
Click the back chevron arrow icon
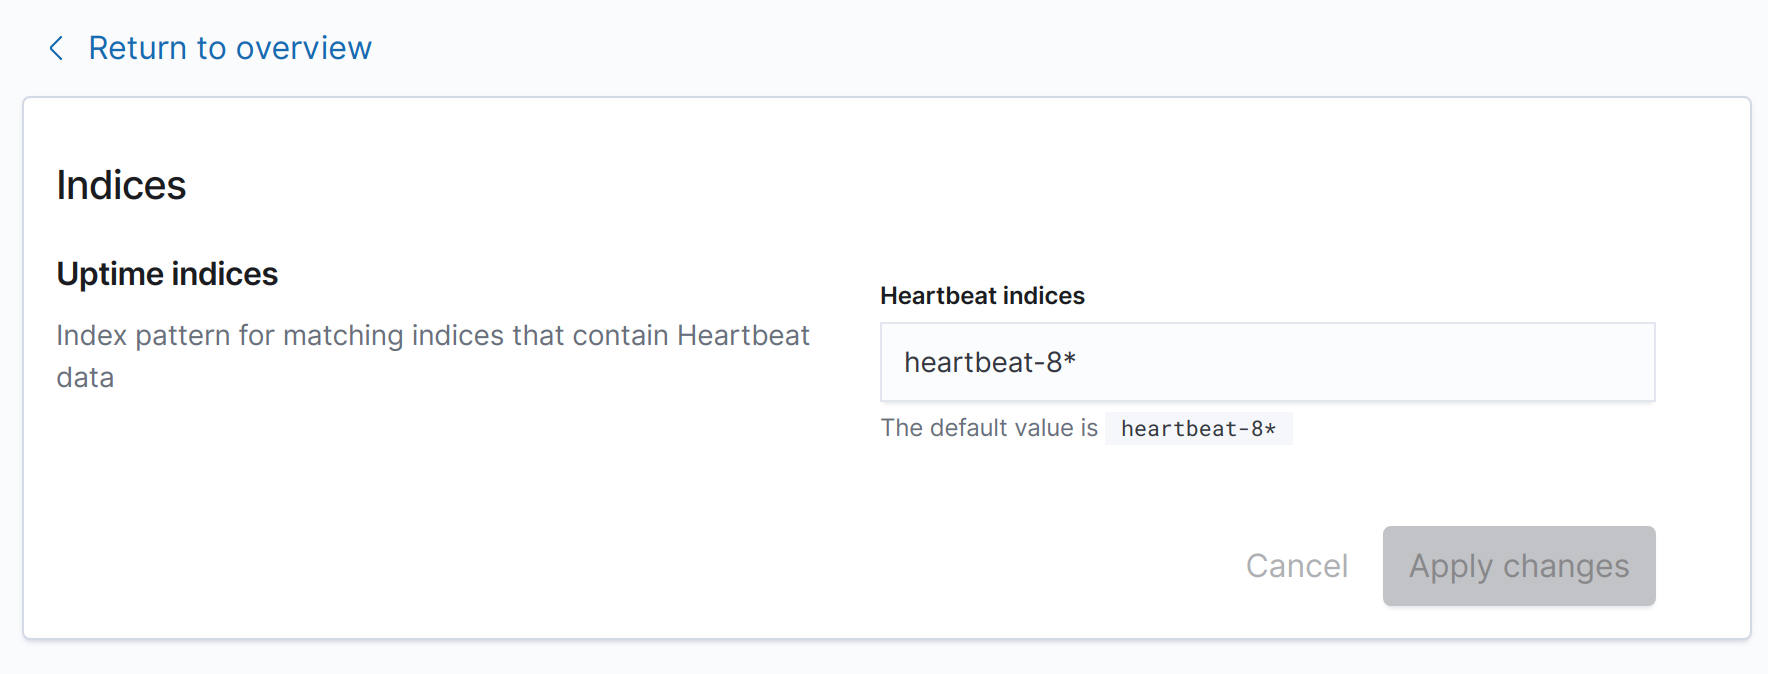57,48
